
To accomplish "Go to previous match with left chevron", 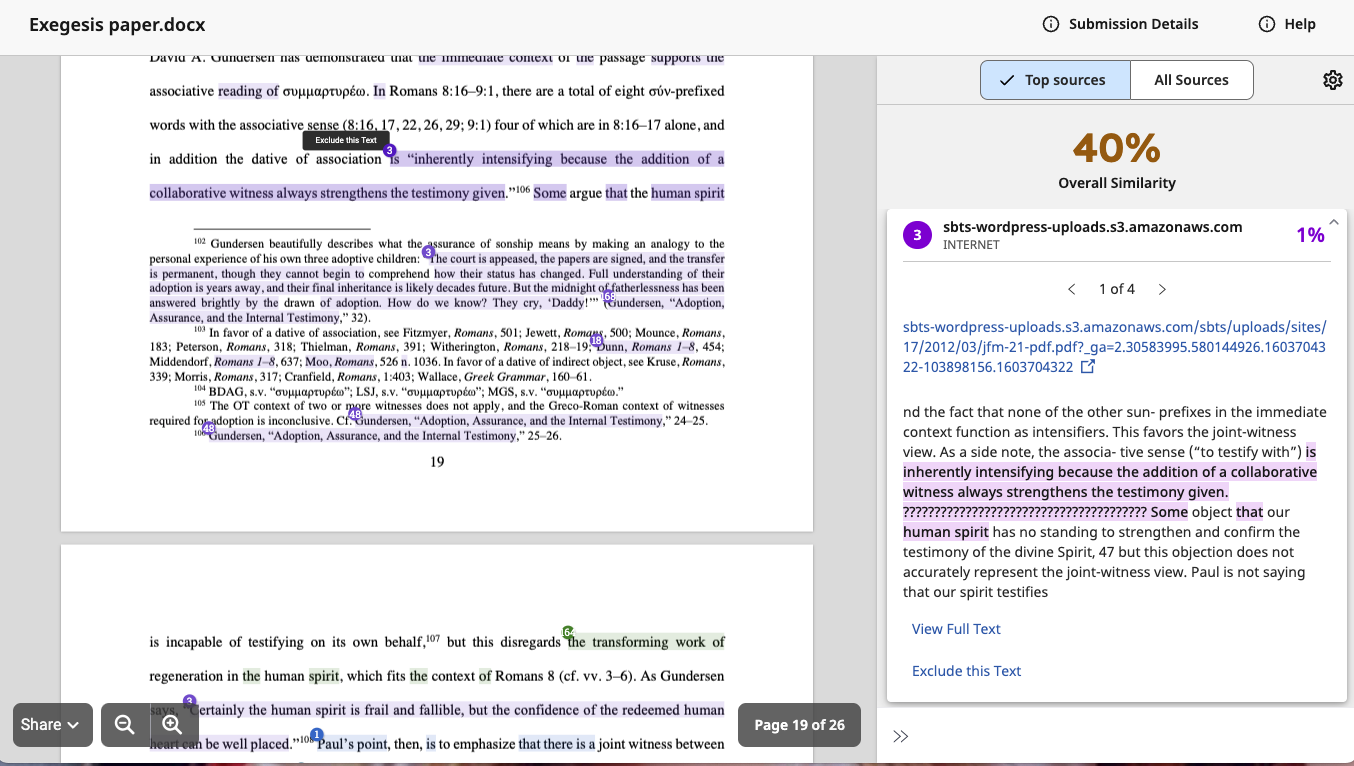I will point(1072,289).
